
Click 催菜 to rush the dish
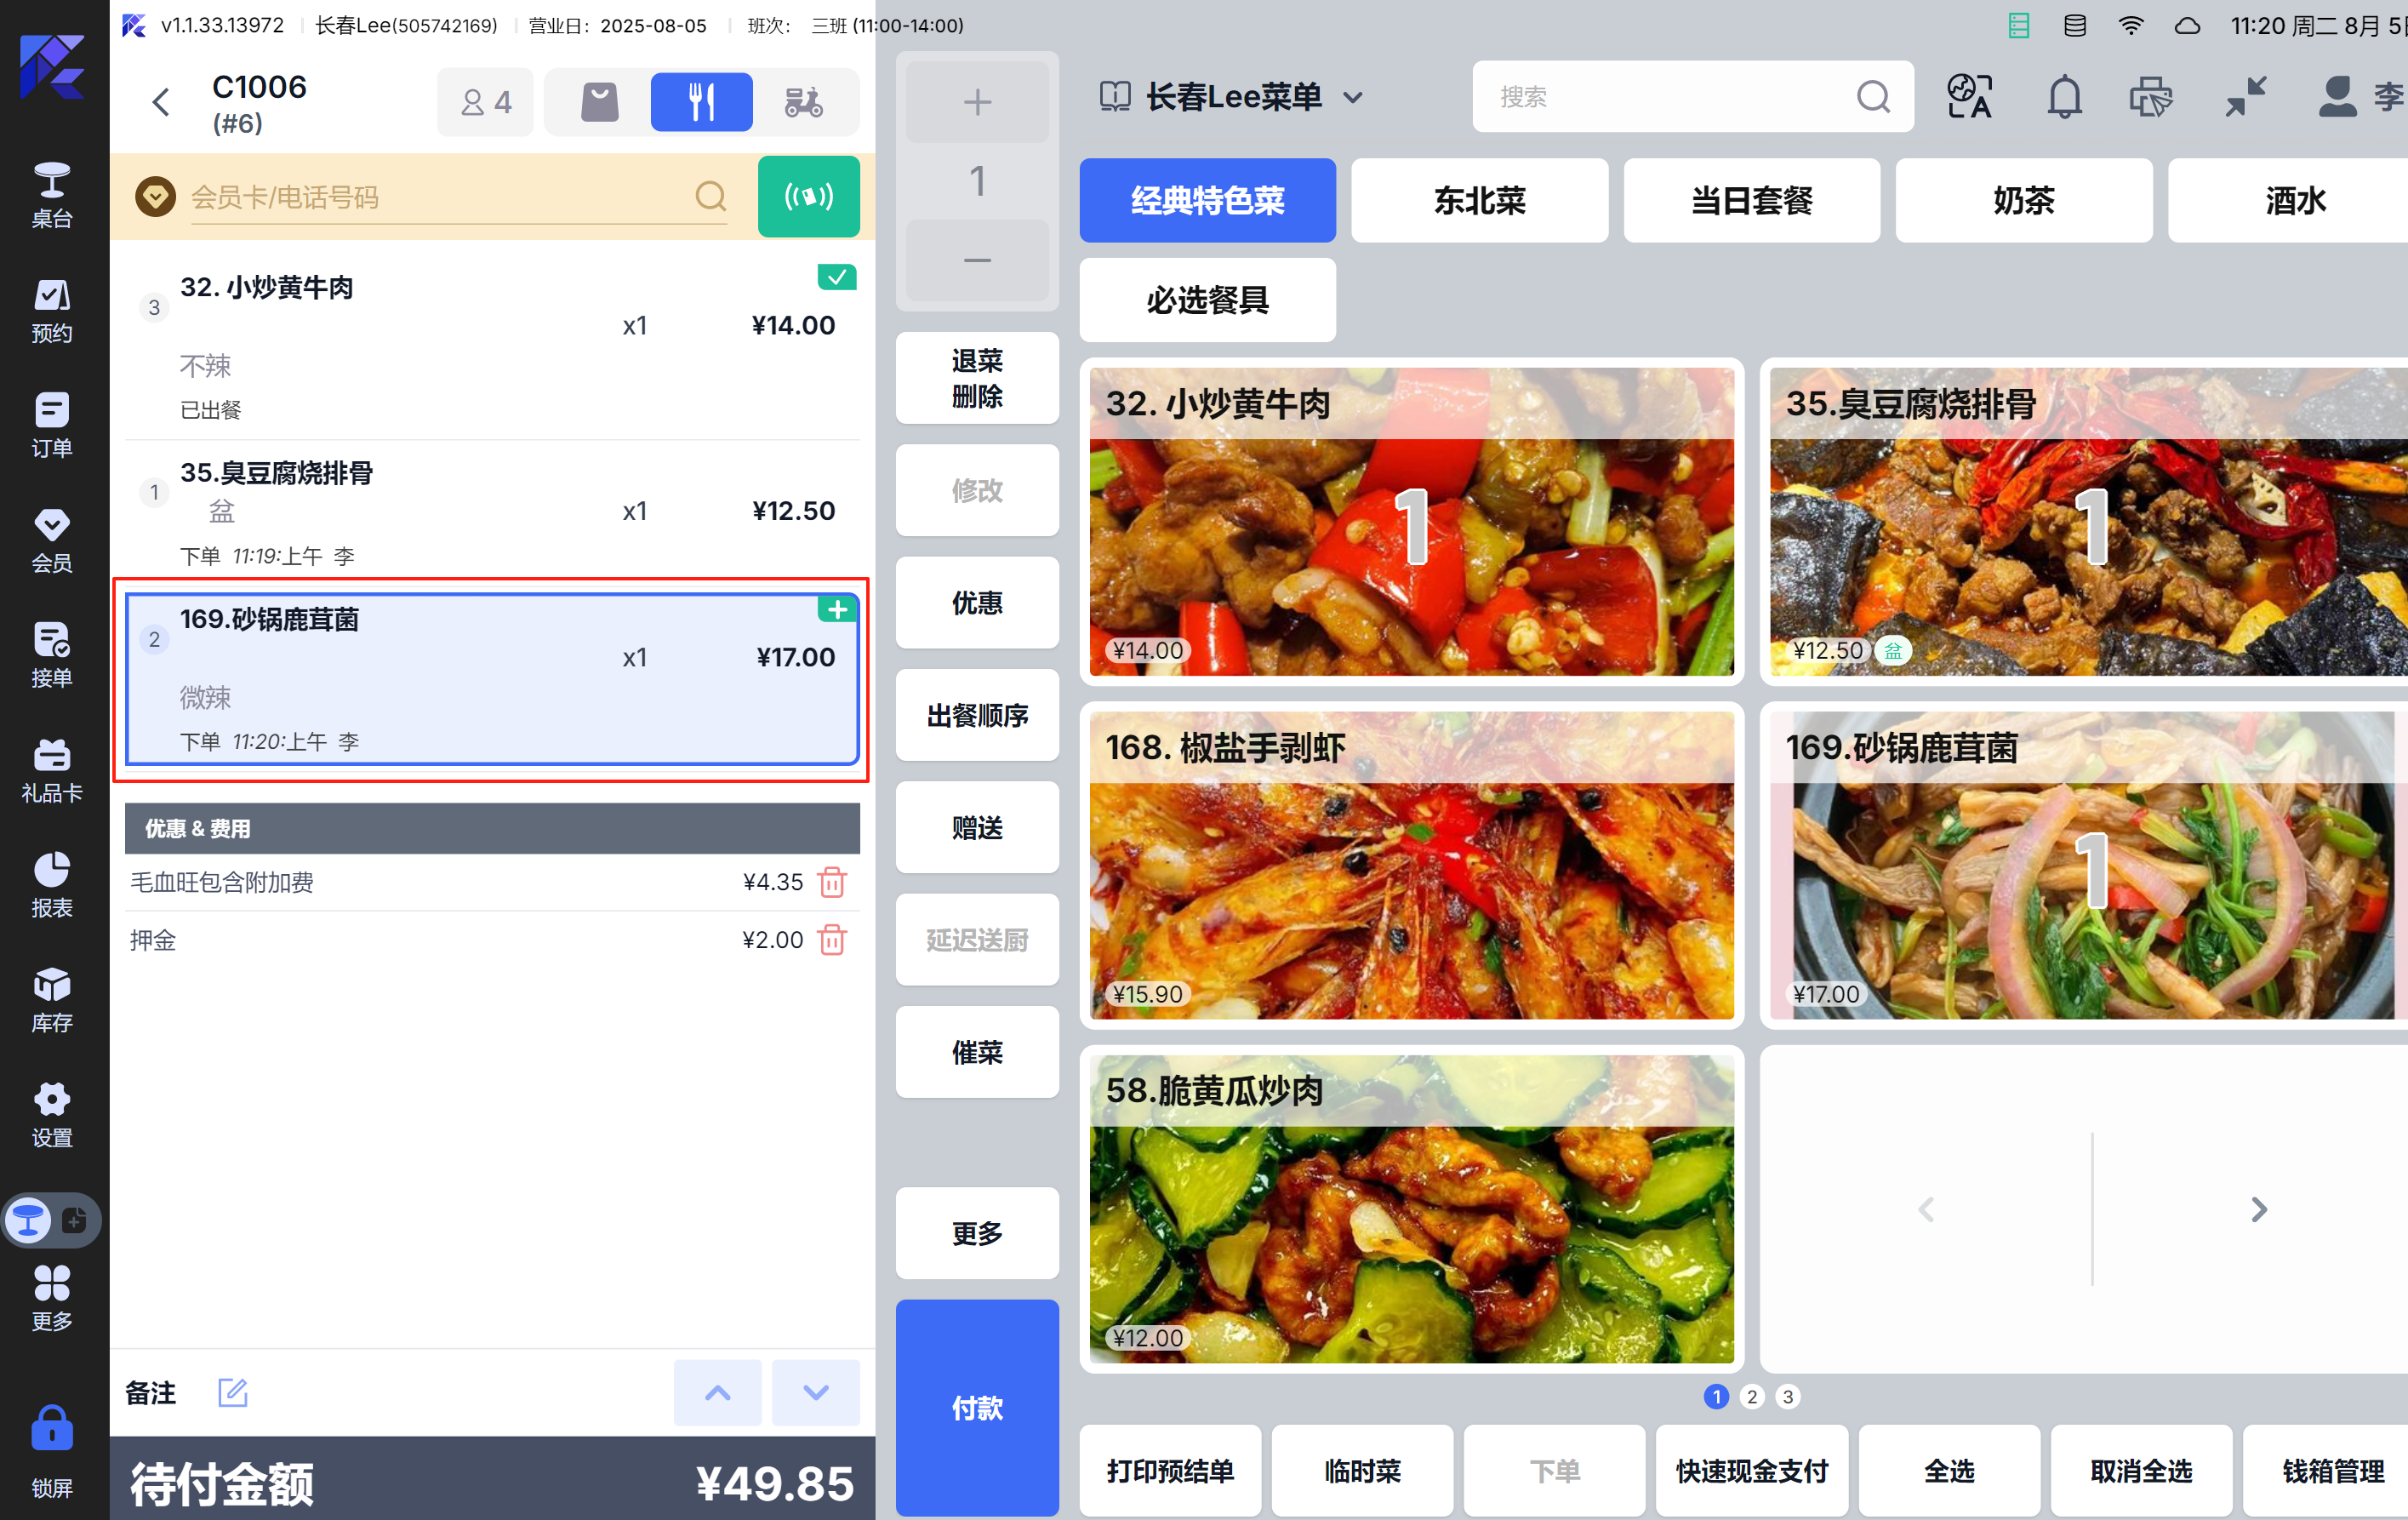tap(977, 1052)
